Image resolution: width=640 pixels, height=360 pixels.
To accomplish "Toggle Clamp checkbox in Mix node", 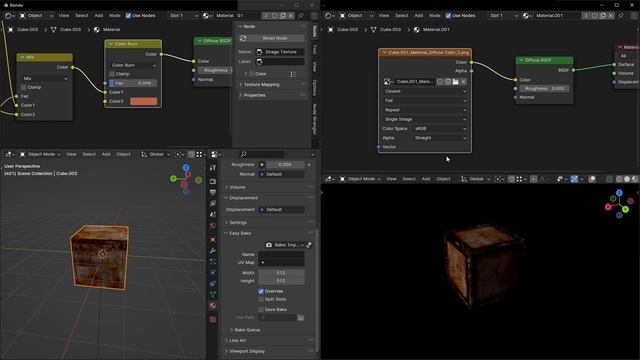I will [x=24, y=87].
